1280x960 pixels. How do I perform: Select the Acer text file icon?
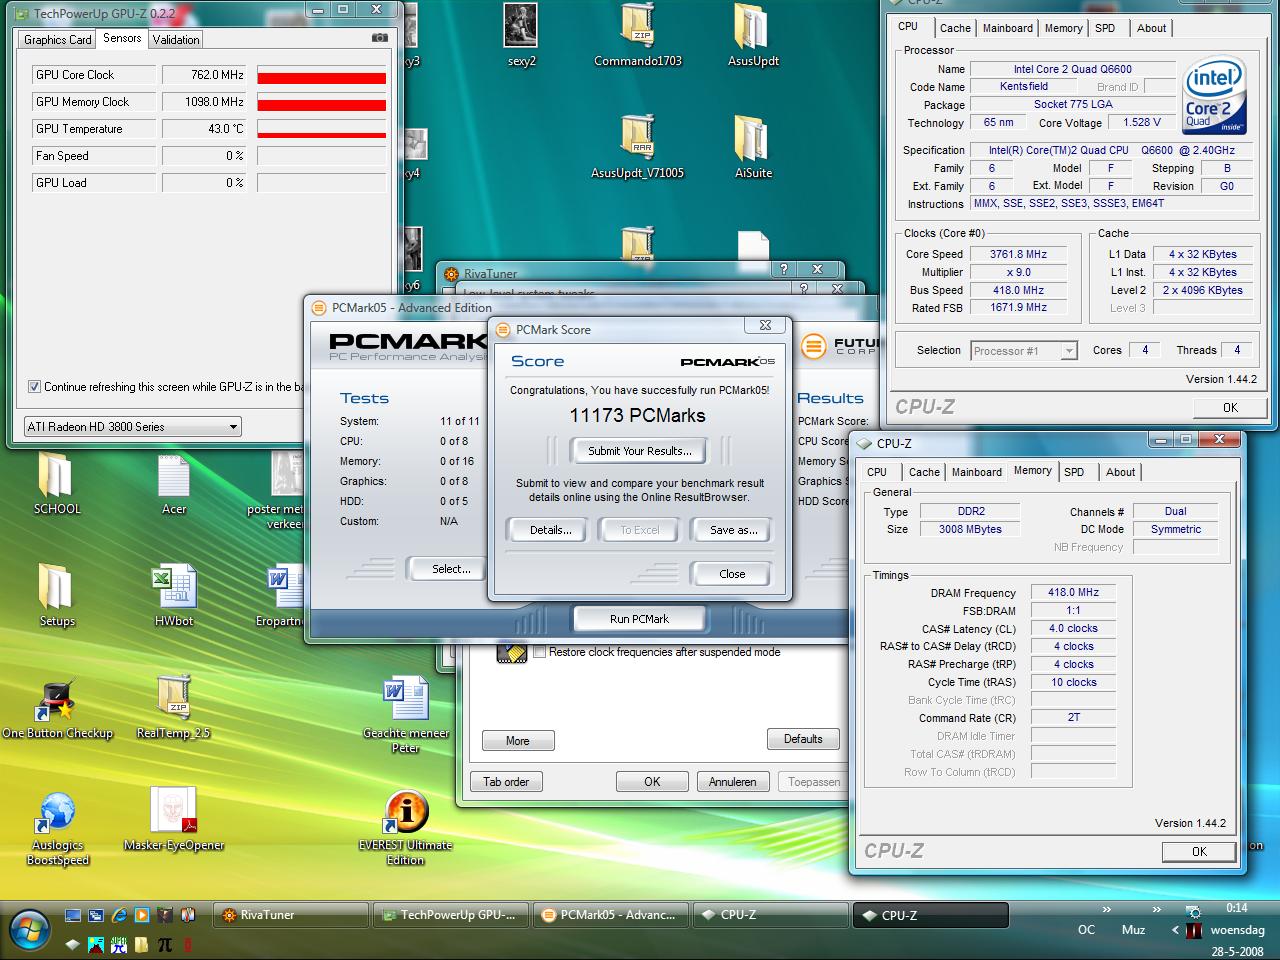pos(174,484)
